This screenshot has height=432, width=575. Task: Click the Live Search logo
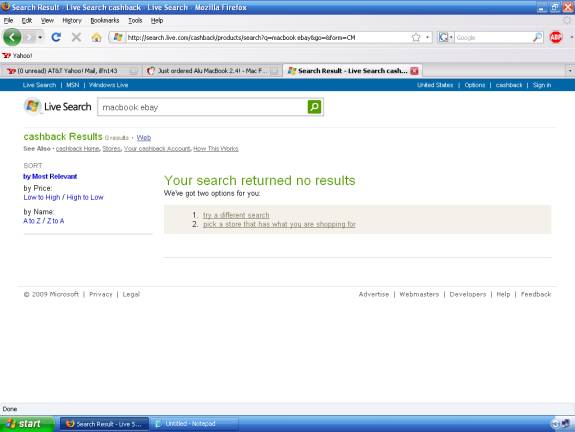point(58,106)
